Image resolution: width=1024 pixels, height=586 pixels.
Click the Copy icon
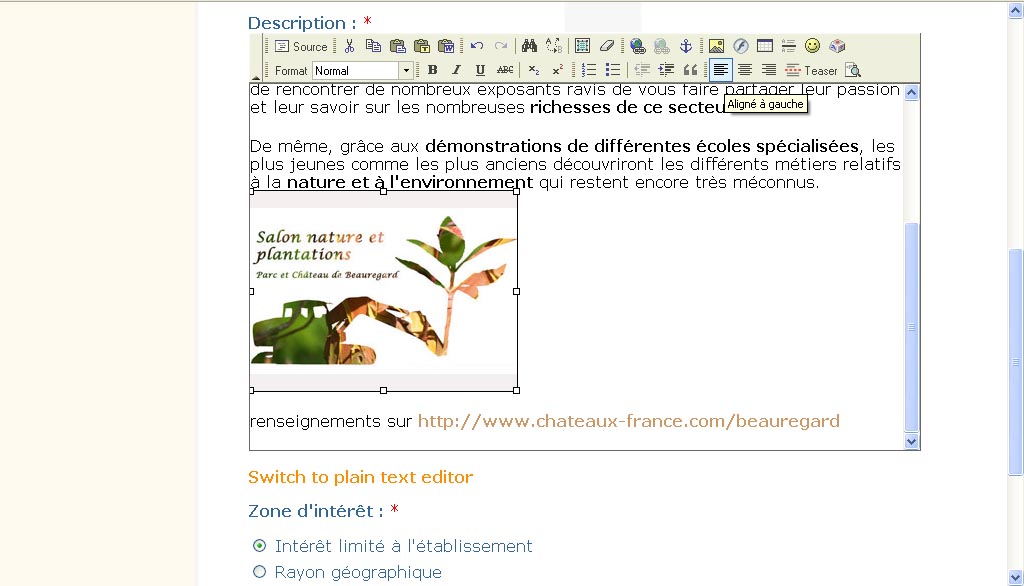coord(373,46)
